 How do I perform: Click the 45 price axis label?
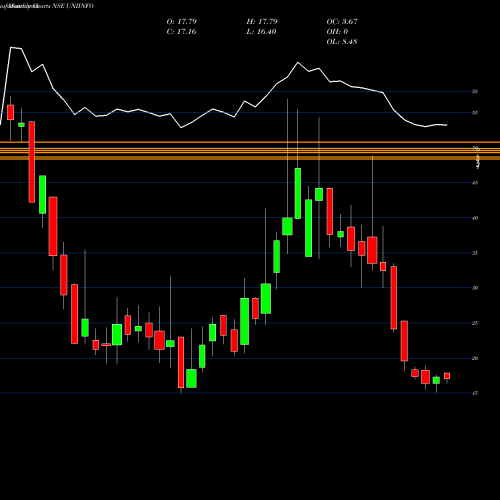[x=475, y=183]
